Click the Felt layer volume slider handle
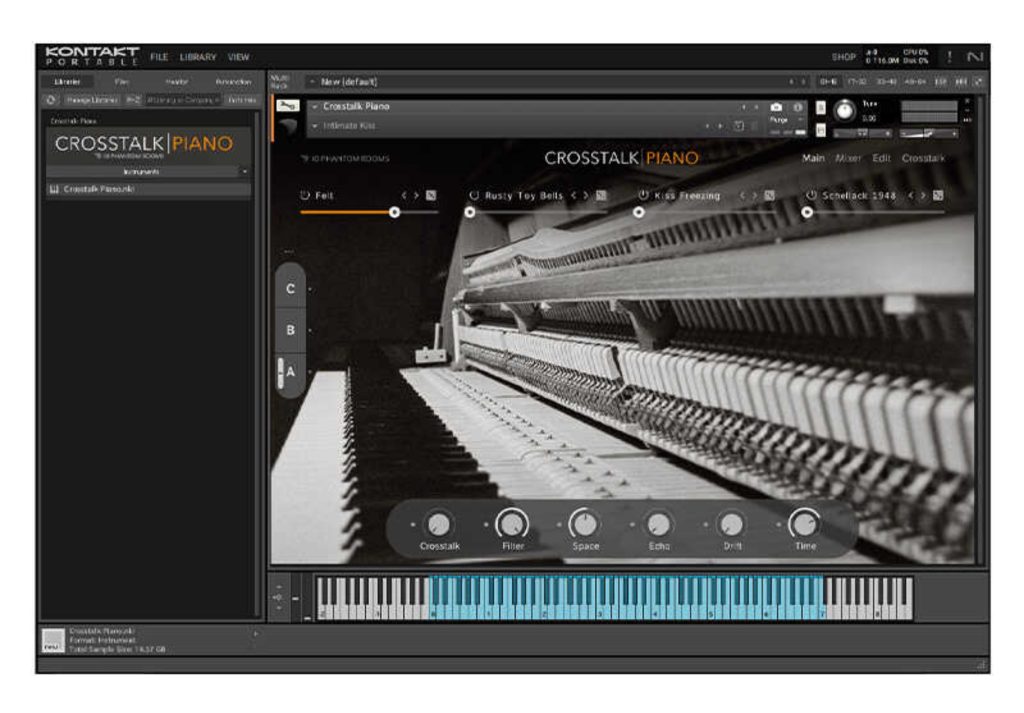The width and height of the screenshot is (1024, 713). 394,212
